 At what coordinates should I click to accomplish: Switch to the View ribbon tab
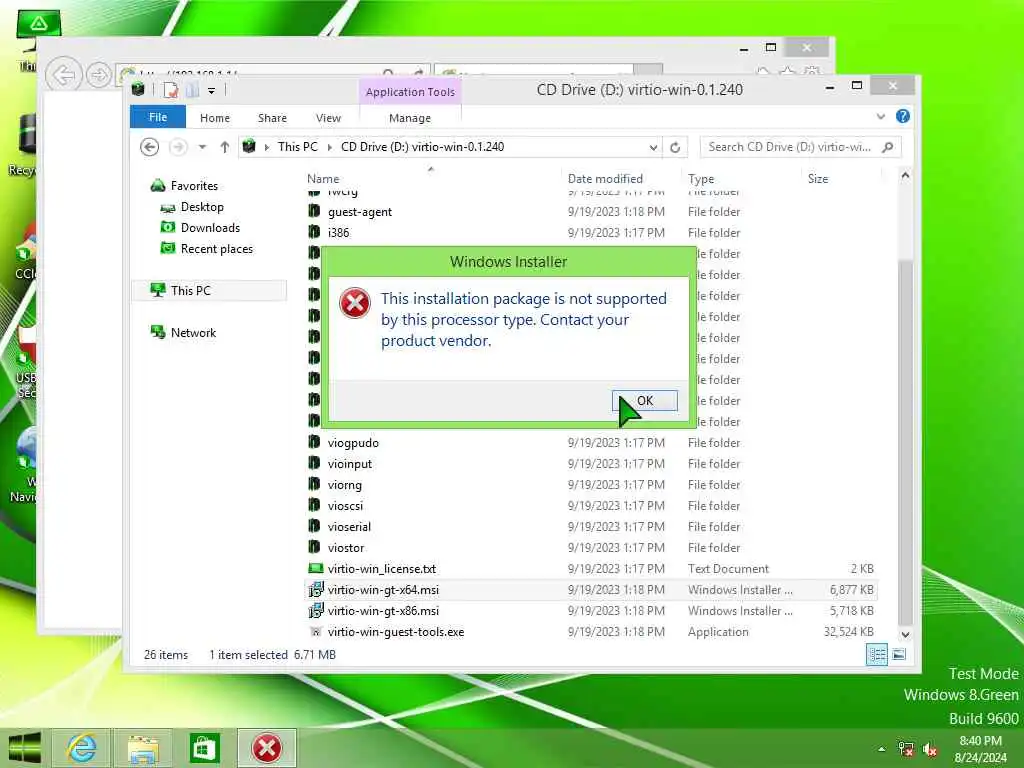pos(328,118)
